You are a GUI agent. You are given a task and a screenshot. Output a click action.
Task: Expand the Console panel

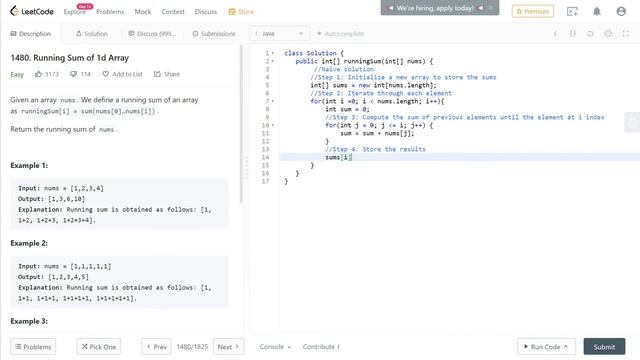(x=275, y=347)
